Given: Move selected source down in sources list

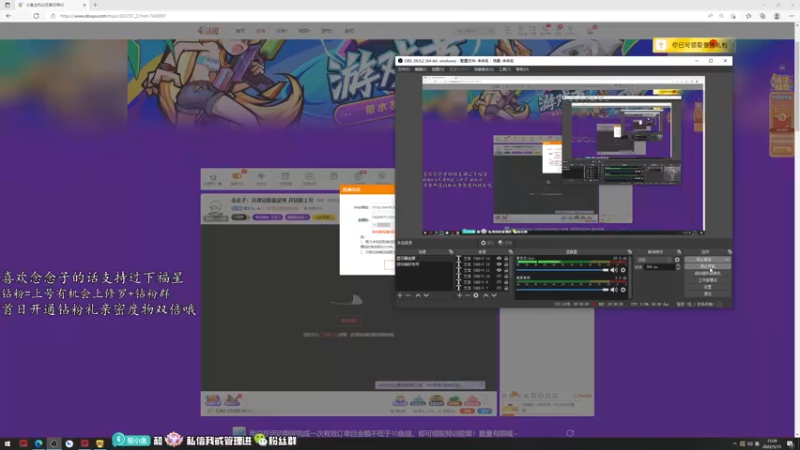Looking at the screenshot, I should [x=494, y=295].
